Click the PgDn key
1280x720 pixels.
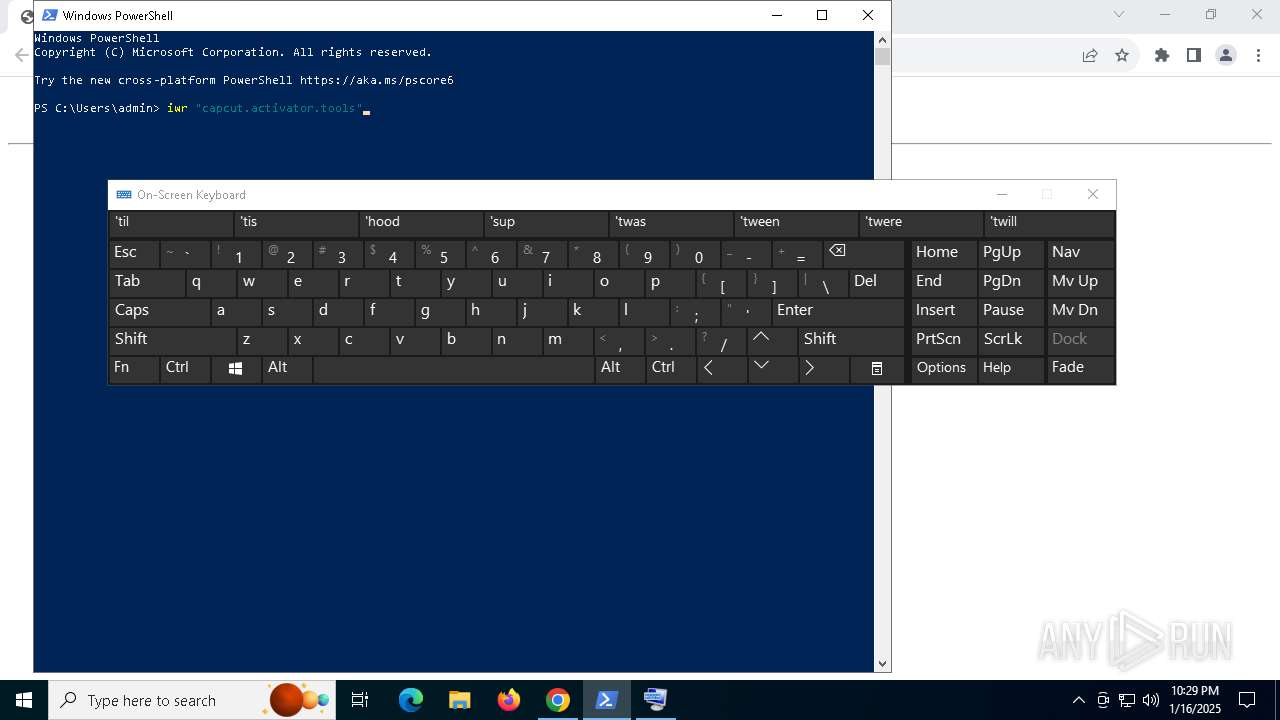[1011, 282]
